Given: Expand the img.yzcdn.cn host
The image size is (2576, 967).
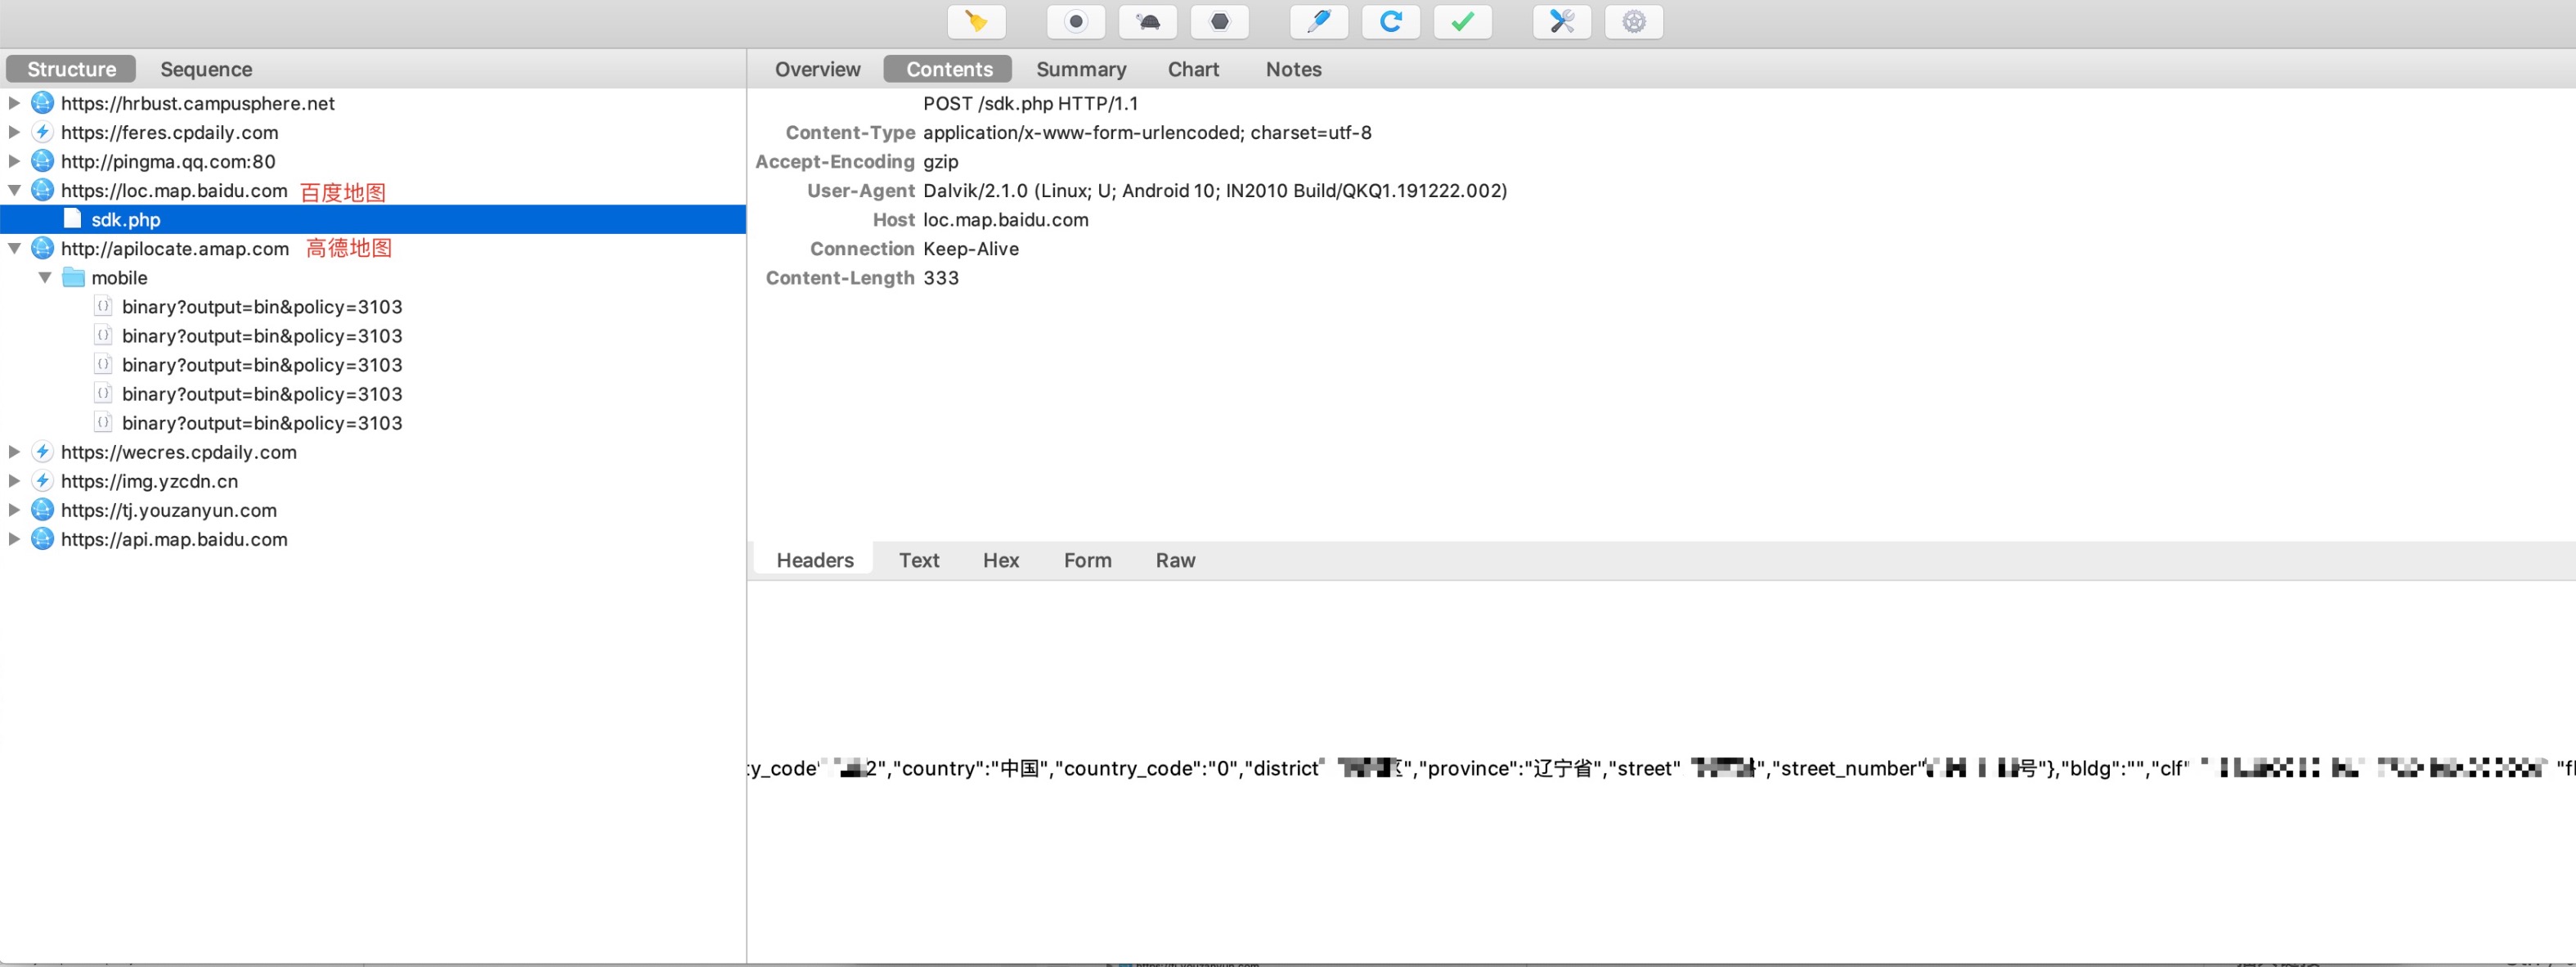Looking at the screenshot, I should 14,481.
